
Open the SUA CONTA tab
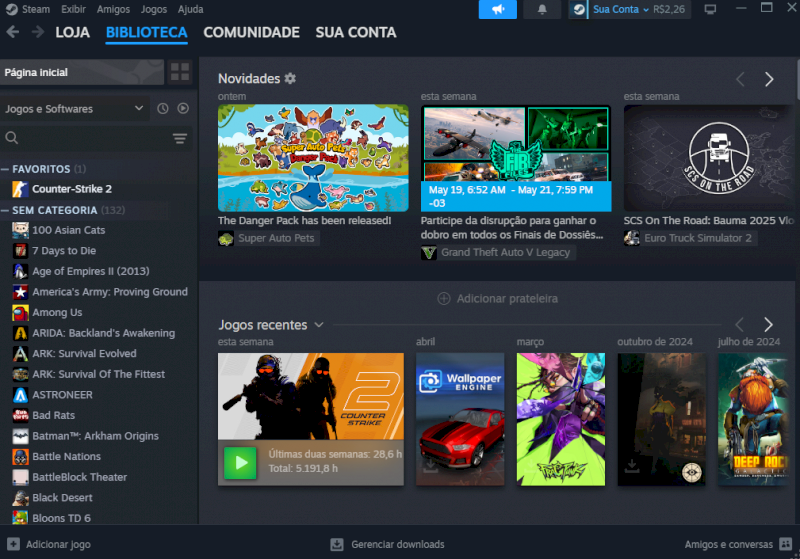coord(356,32)
